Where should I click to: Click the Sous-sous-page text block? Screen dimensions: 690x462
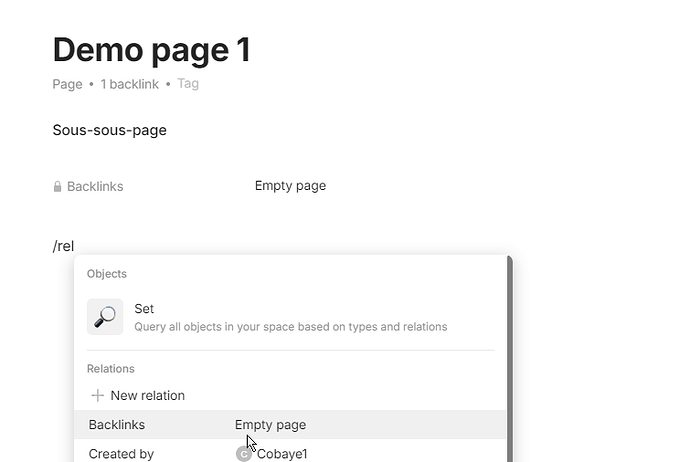[110, 130]
